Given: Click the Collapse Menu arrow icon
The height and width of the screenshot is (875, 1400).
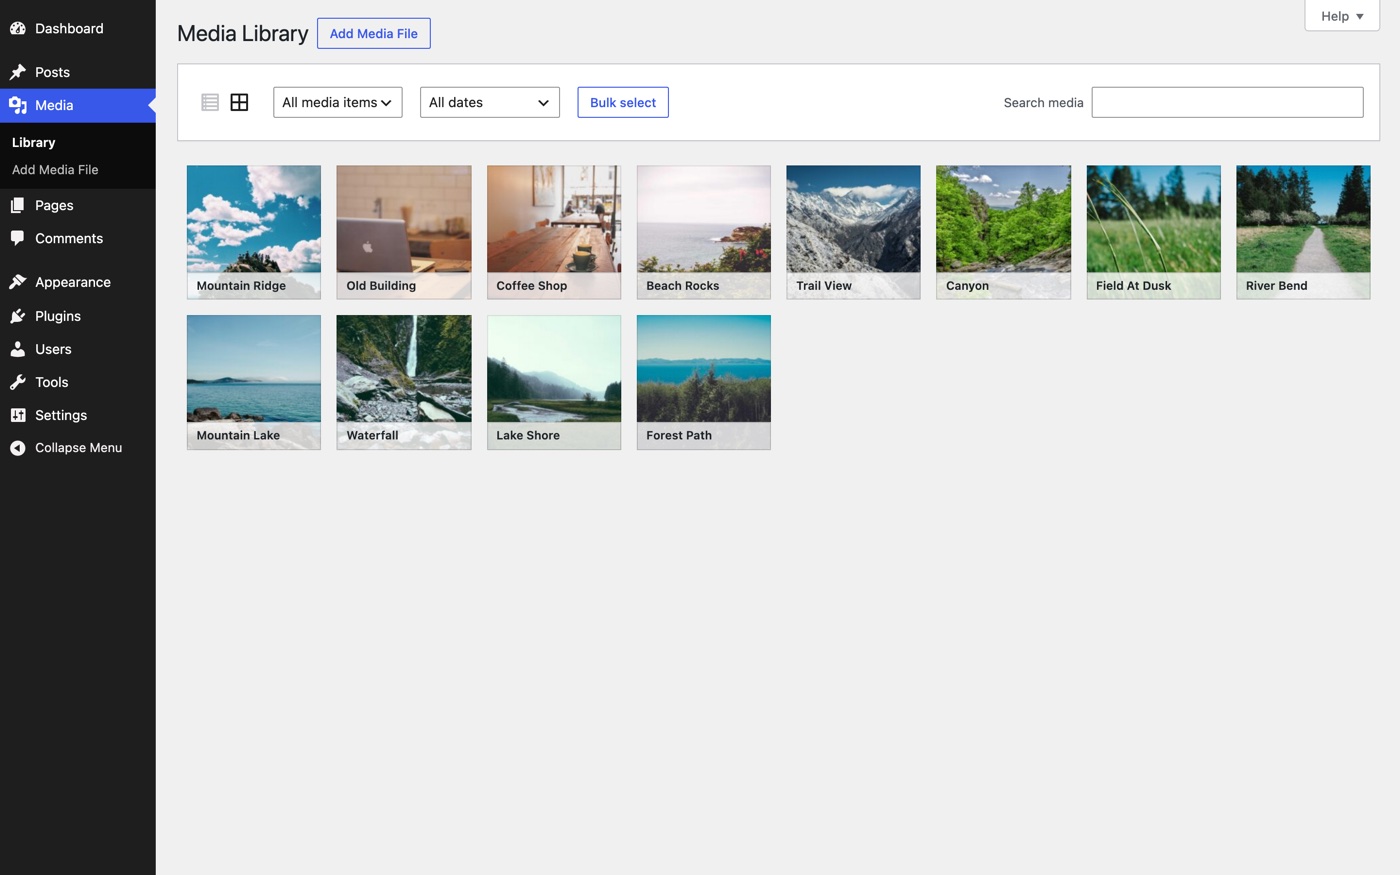Looking at the screenshot, I should (18, 448).
